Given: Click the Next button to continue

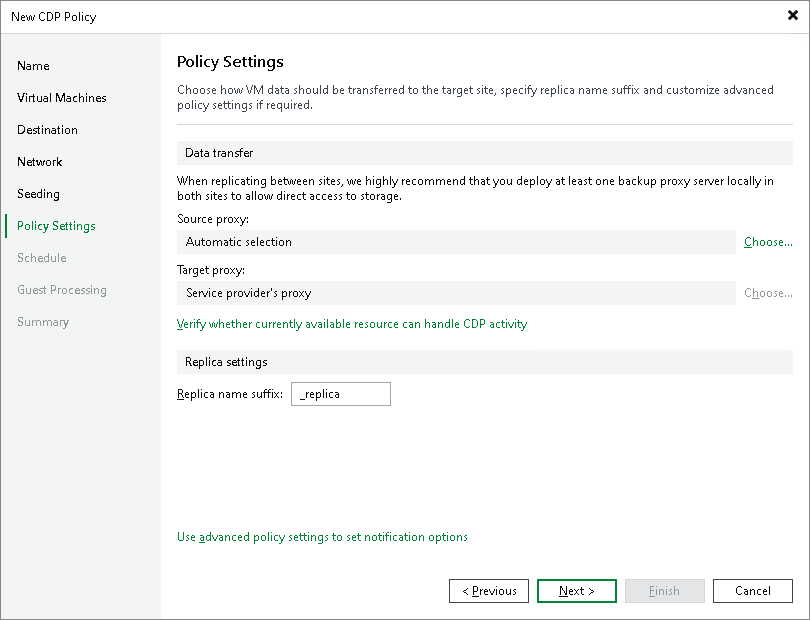Looking at the screenshot, I should coord(576,591).
